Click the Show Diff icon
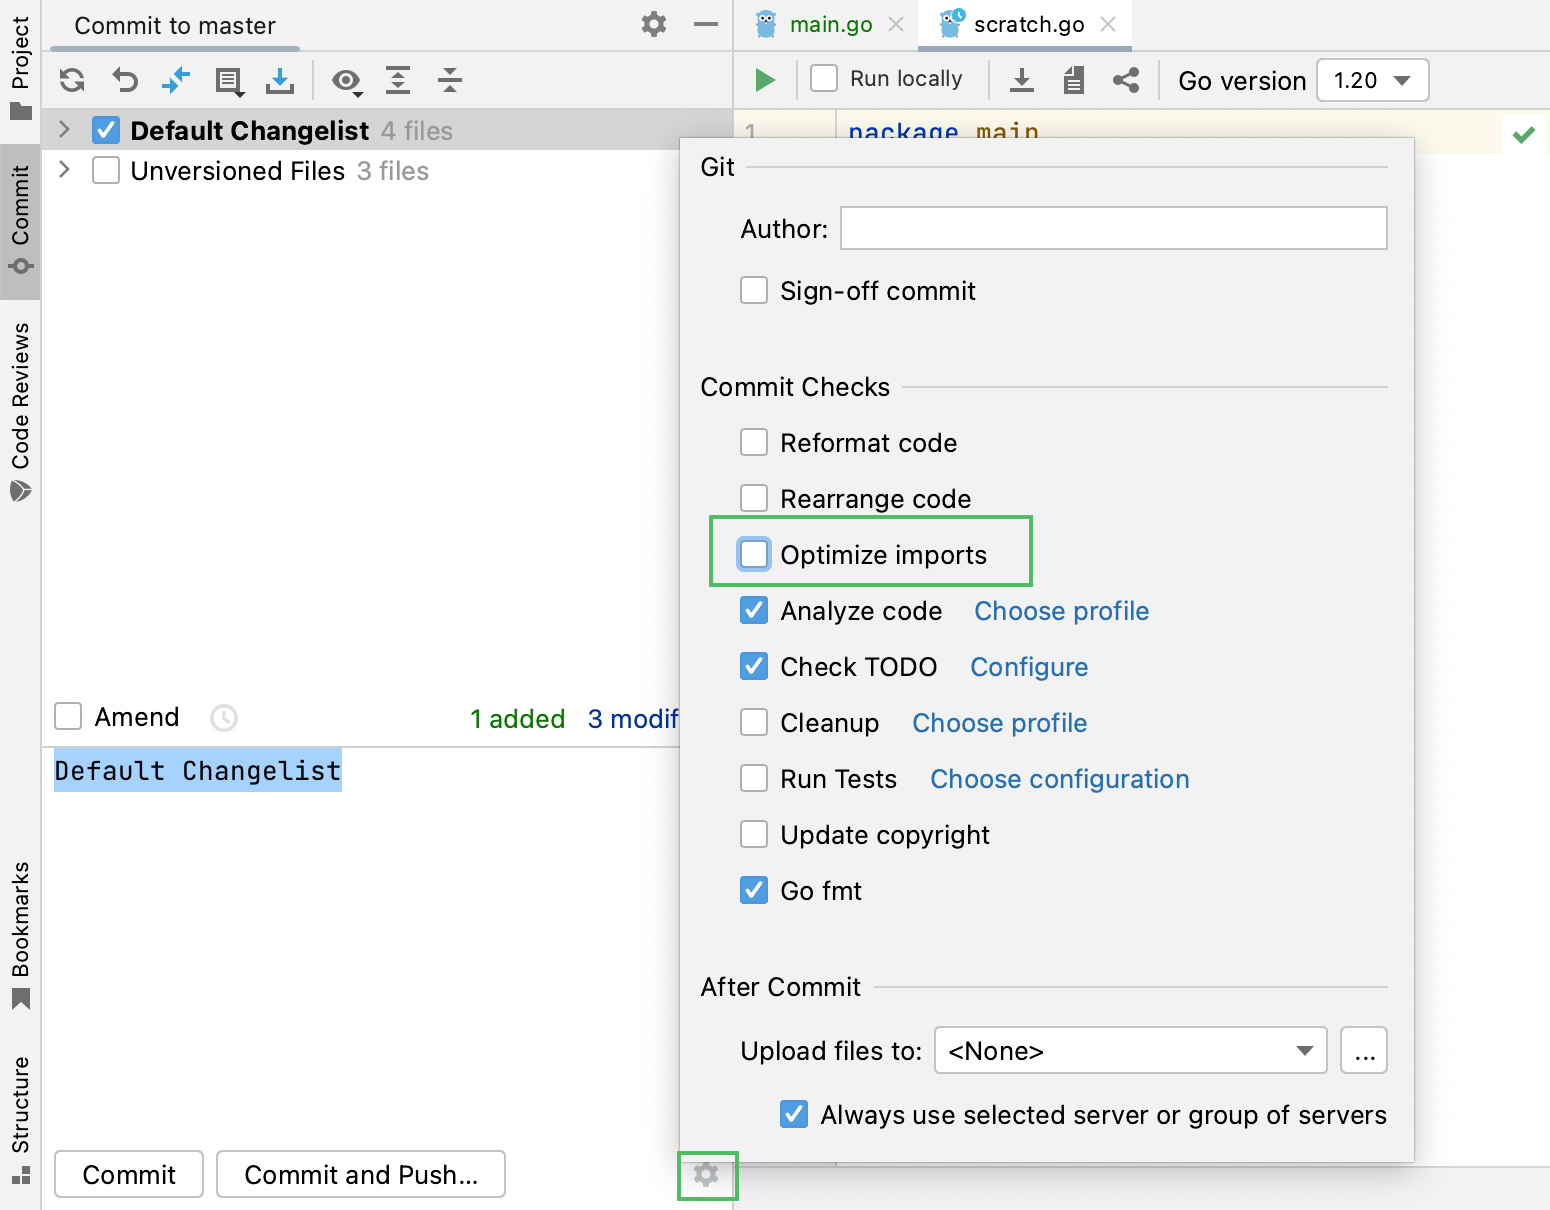The width and height of the screenshot is (1550, 1210). (176, 80)
